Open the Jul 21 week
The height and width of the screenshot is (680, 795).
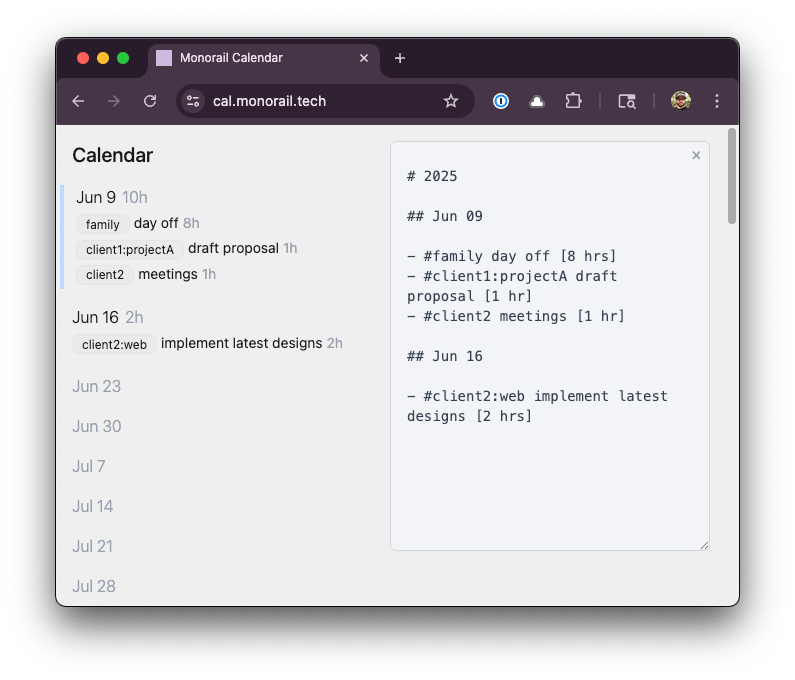(93, 547)
